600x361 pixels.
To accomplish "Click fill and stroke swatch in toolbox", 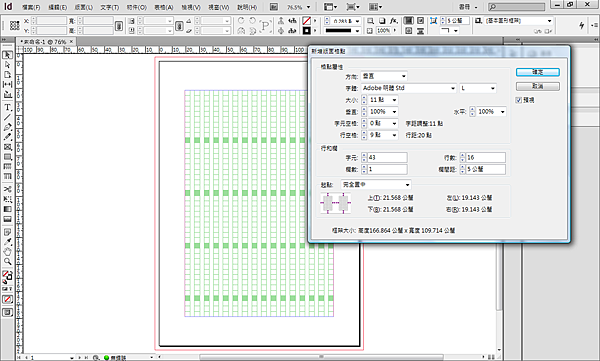I will point(7,276).
